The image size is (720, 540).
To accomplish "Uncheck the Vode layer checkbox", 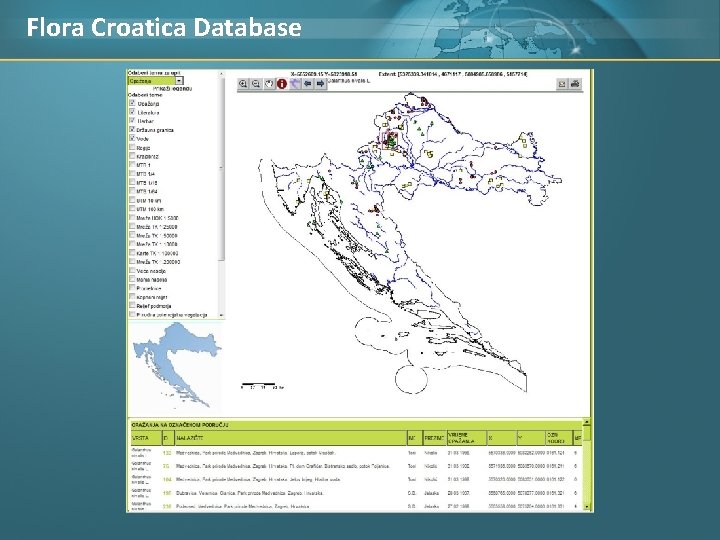I will tap(132, 138).
